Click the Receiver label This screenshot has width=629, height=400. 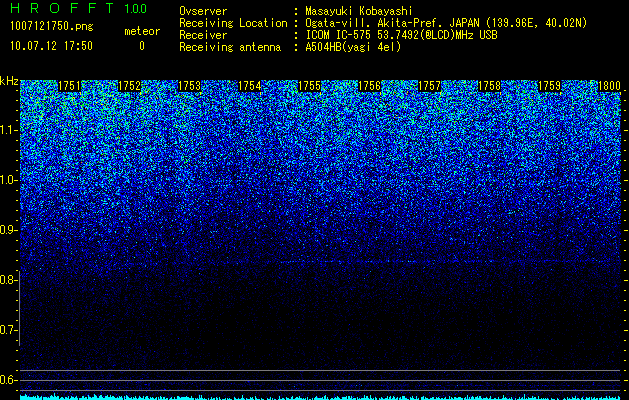(203, 35)
